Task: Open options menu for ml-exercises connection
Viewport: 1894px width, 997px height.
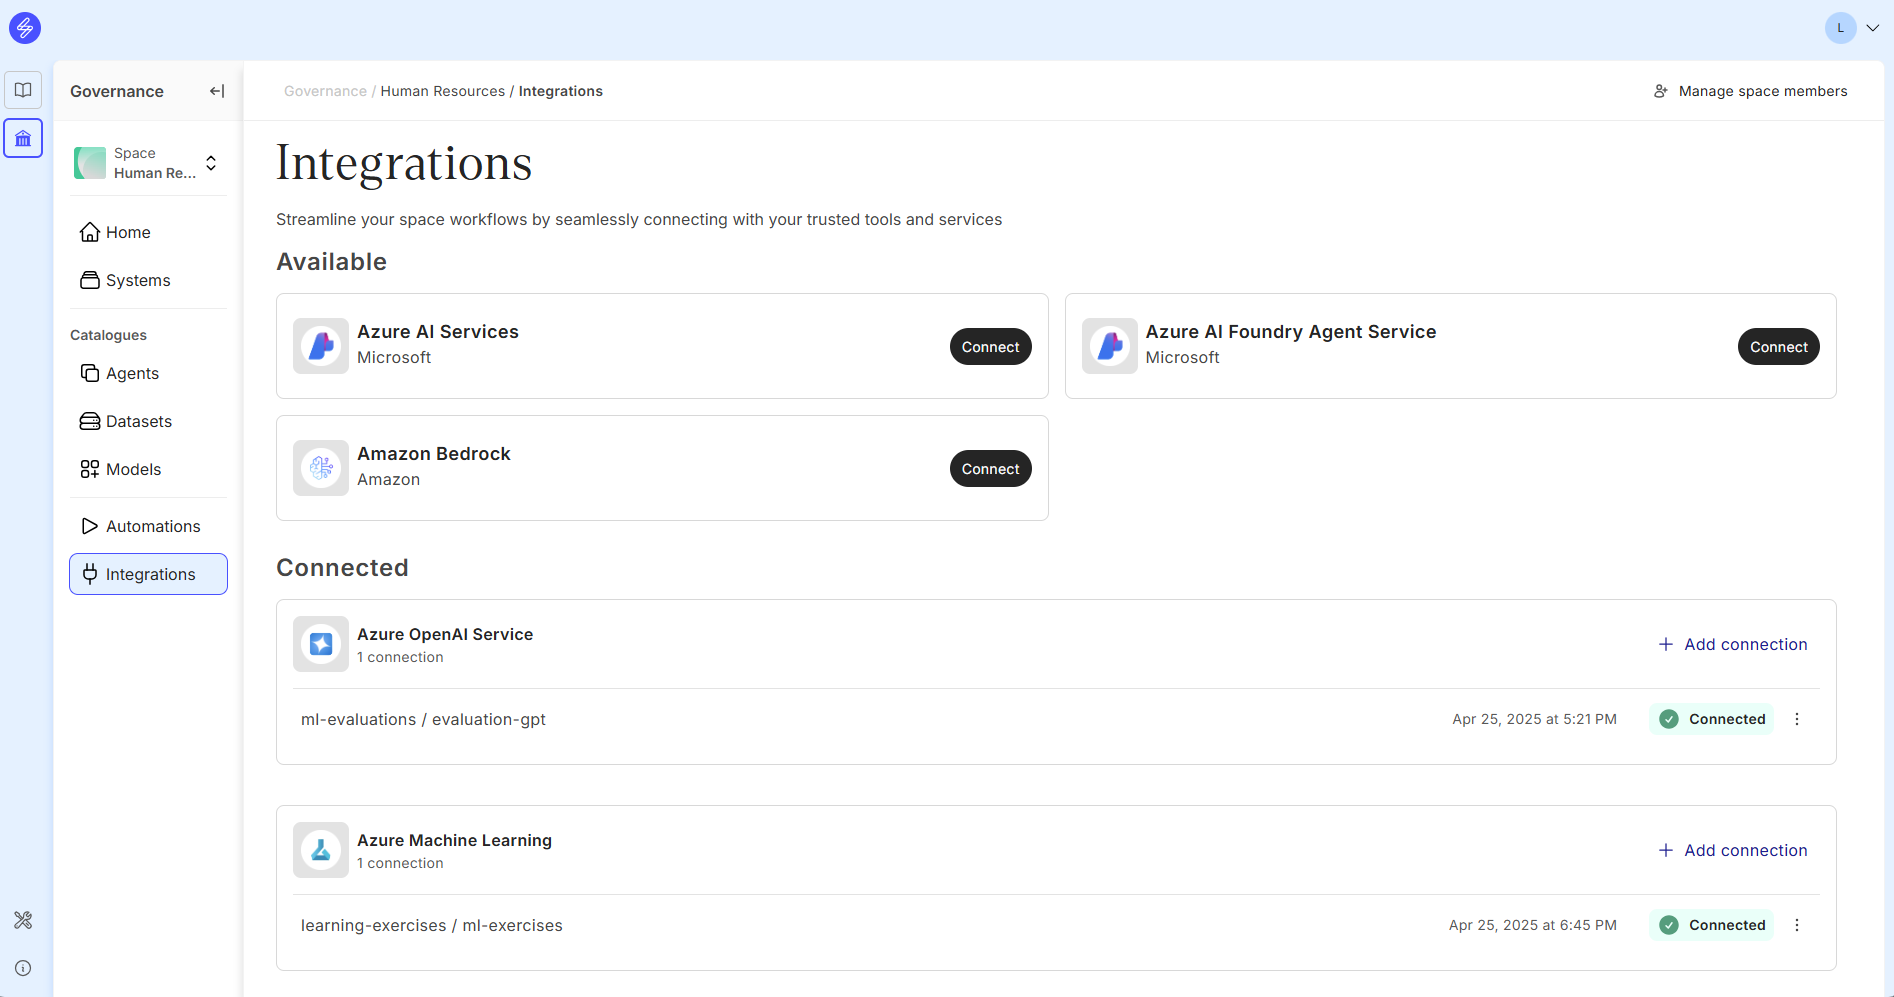Action: click(1797, 925)
